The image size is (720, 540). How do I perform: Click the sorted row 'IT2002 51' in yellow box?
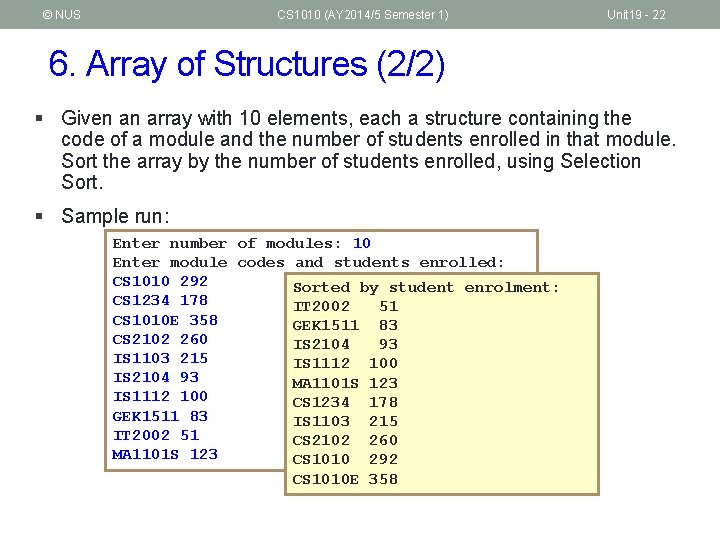[x=345, y=307]
